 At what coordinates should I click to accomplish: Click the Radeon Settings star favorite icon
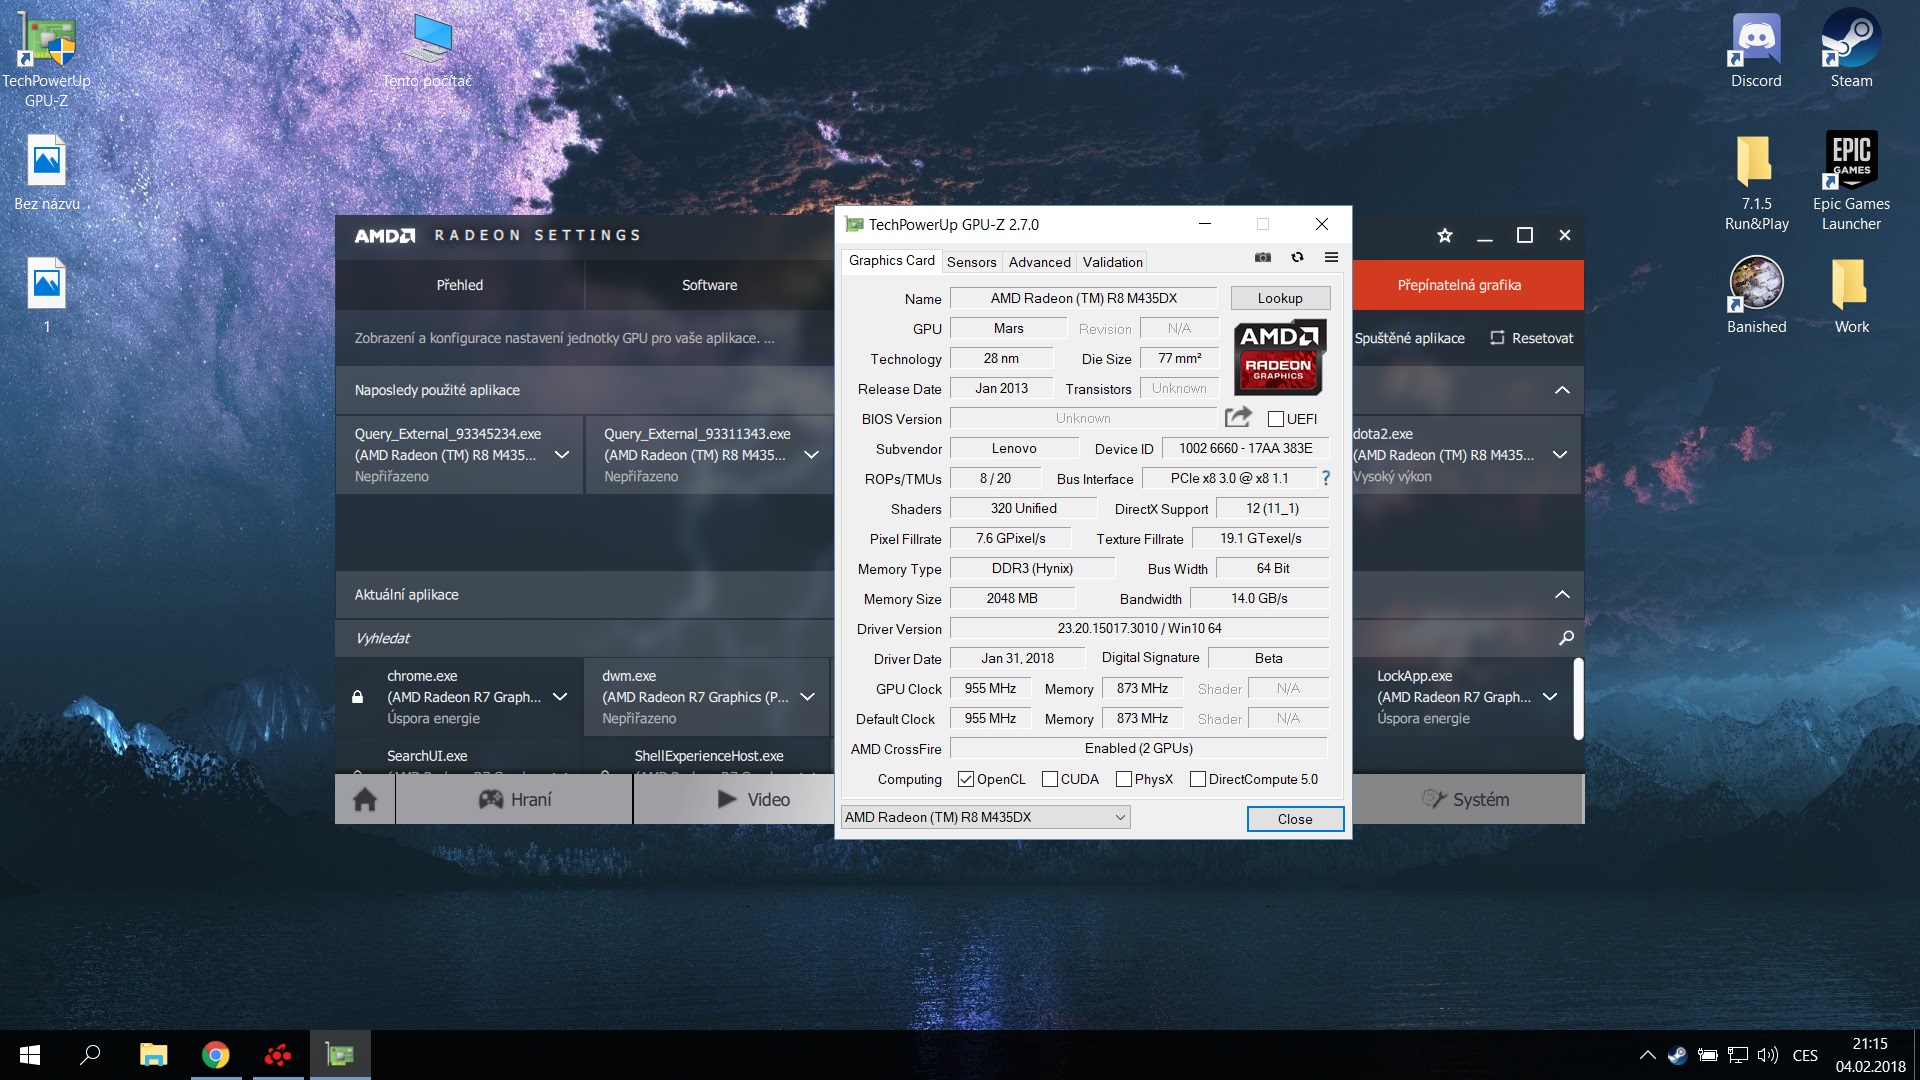coord(1444,236)
